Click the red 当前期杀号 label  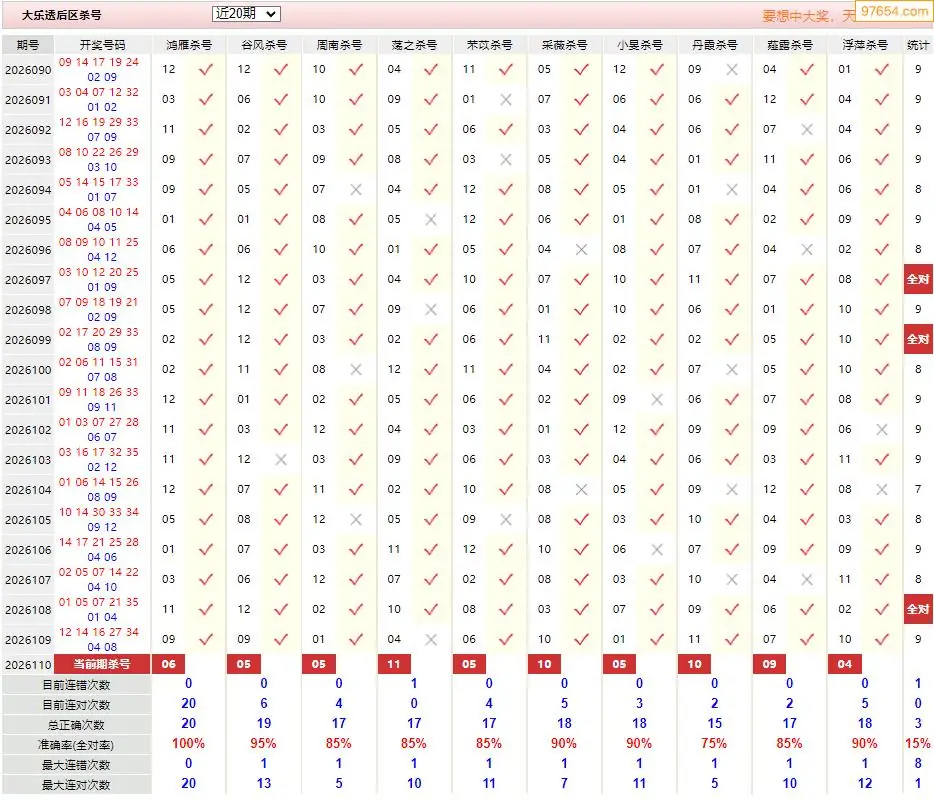click(x=102, y=664)
